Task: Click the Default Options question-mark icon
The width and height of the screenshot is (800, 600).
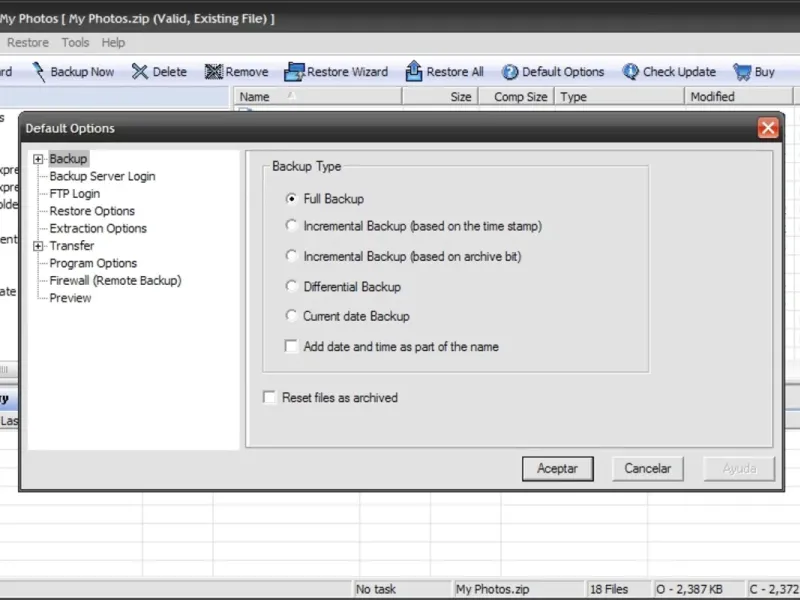Action: [510, 72]
